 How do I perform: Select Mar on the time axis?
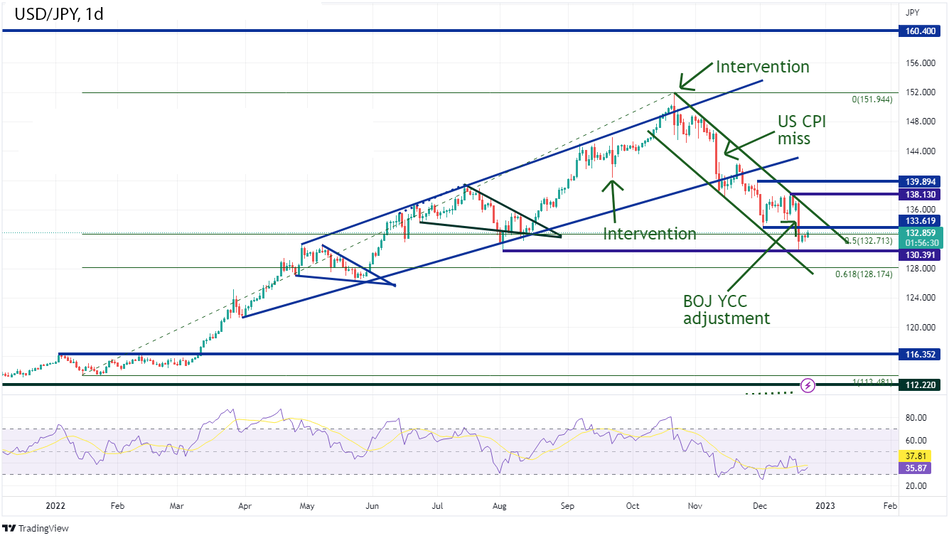point(176,506)
